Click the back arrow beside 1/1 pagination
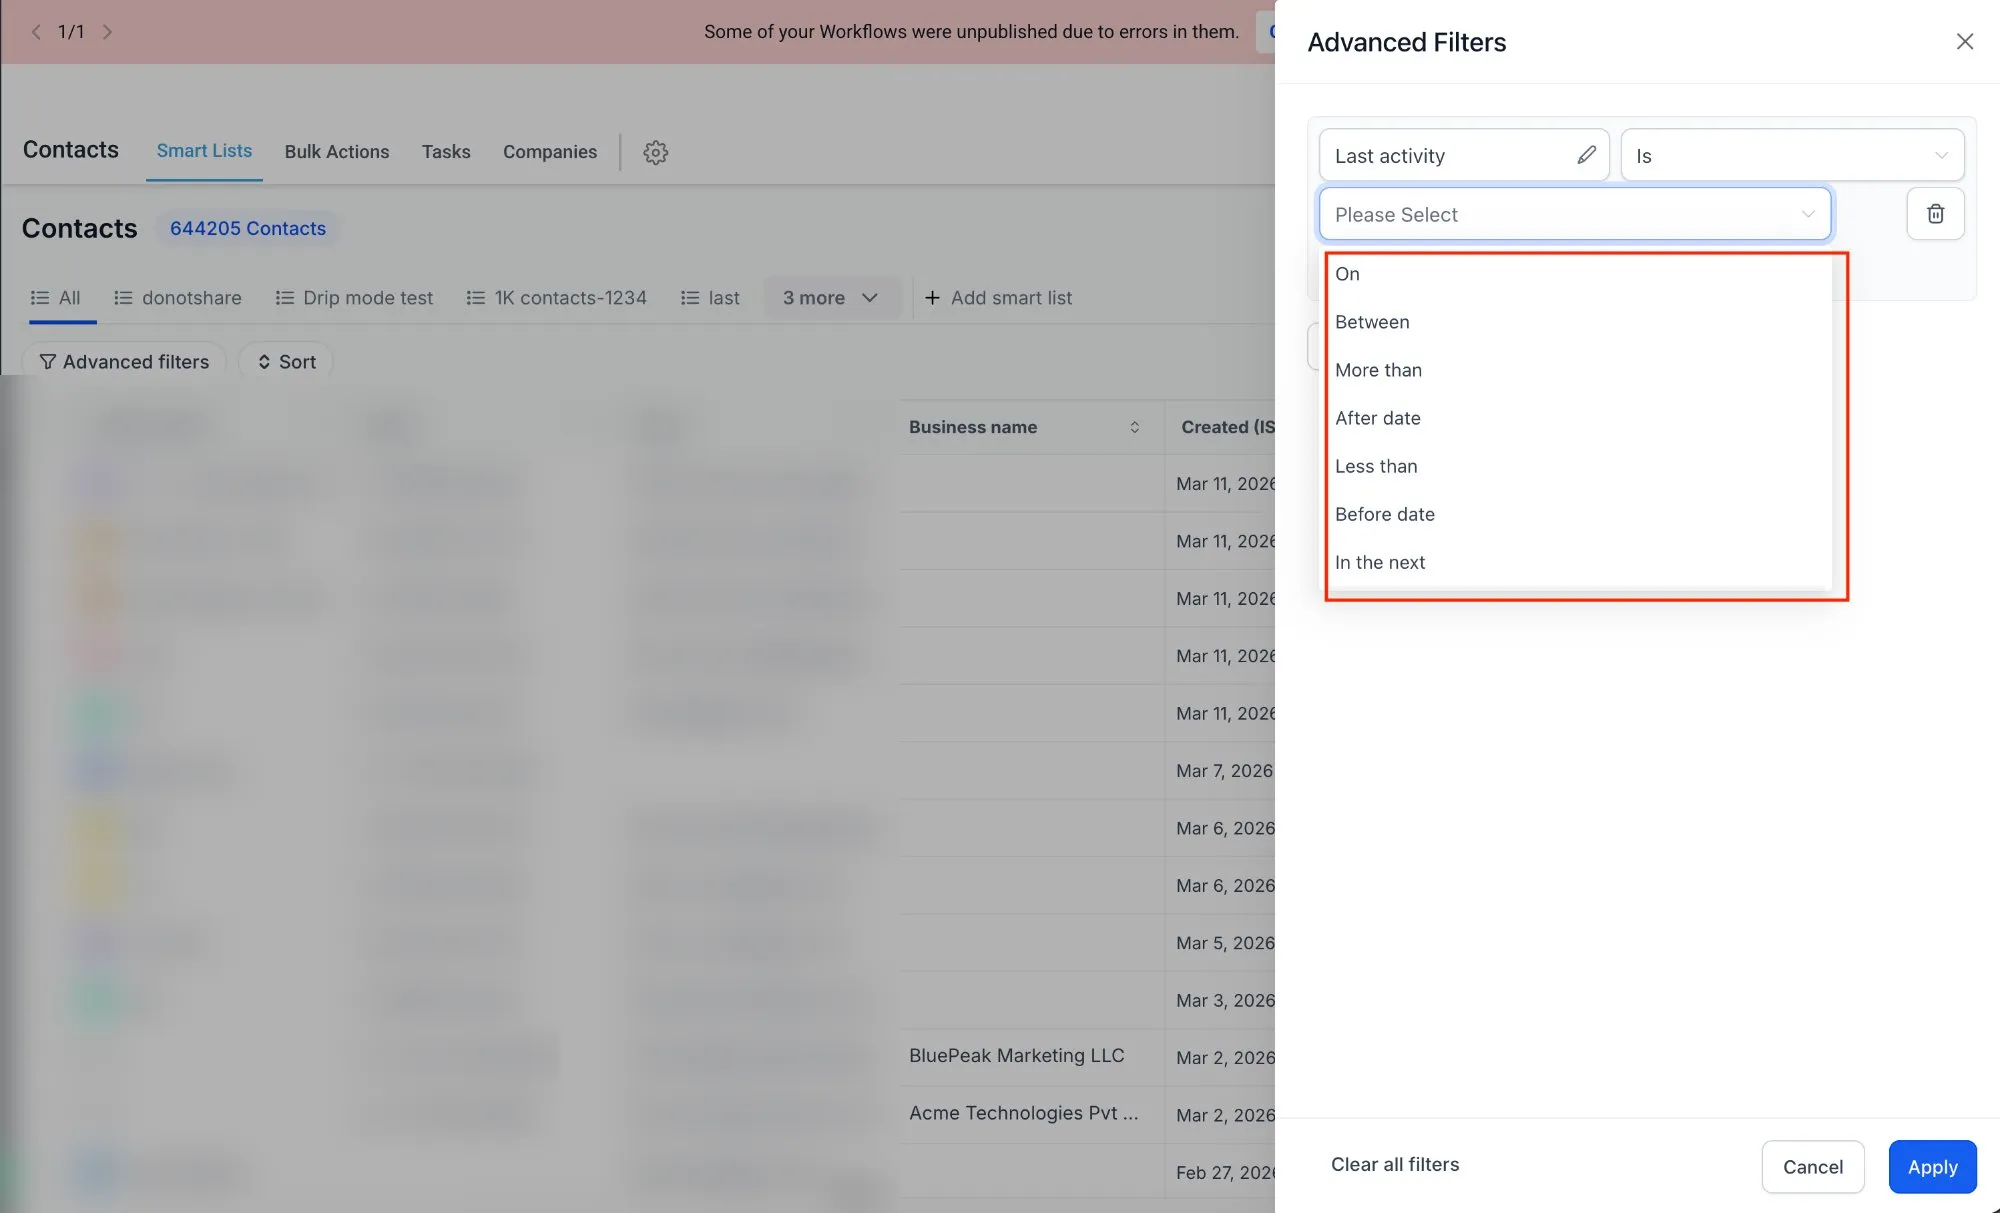This screenshot has width=2000, height=1213. (x=36, y=31)
